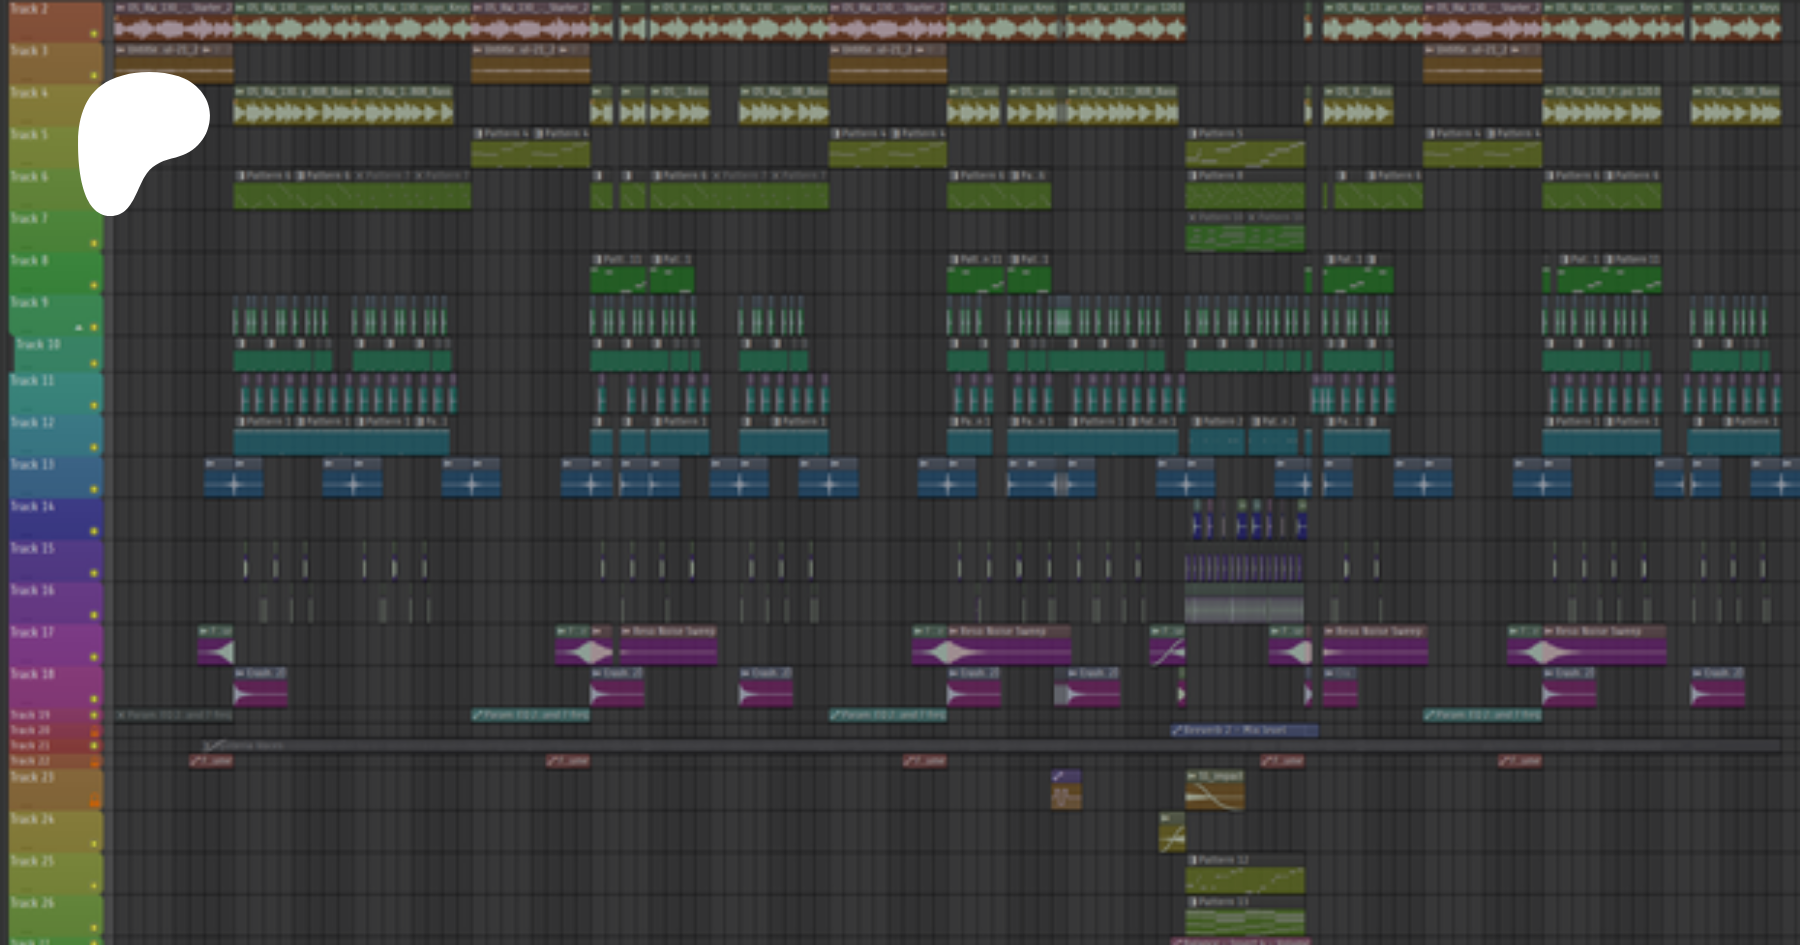1800x945 pixels.
Task: Select the first crash audio clip on Track 18
Action: click(x=261, y=692)
